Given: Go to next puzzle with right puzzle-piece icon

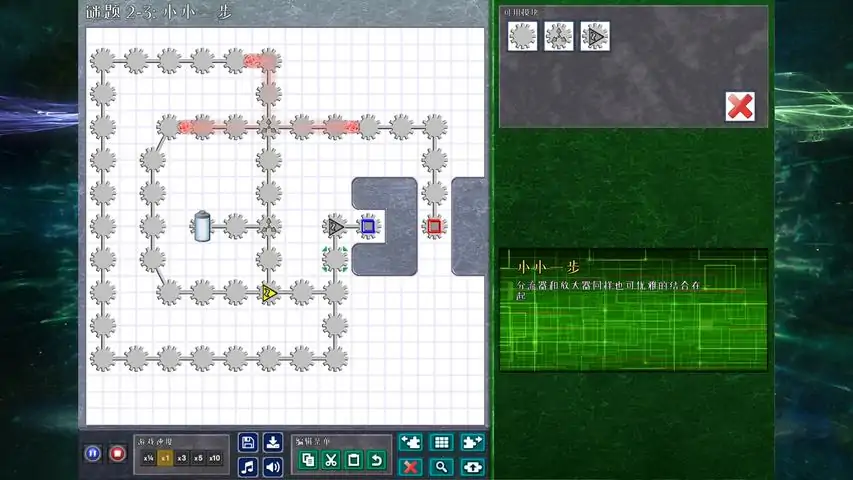Looking at the screenshot, I should [x=472, y=442].
